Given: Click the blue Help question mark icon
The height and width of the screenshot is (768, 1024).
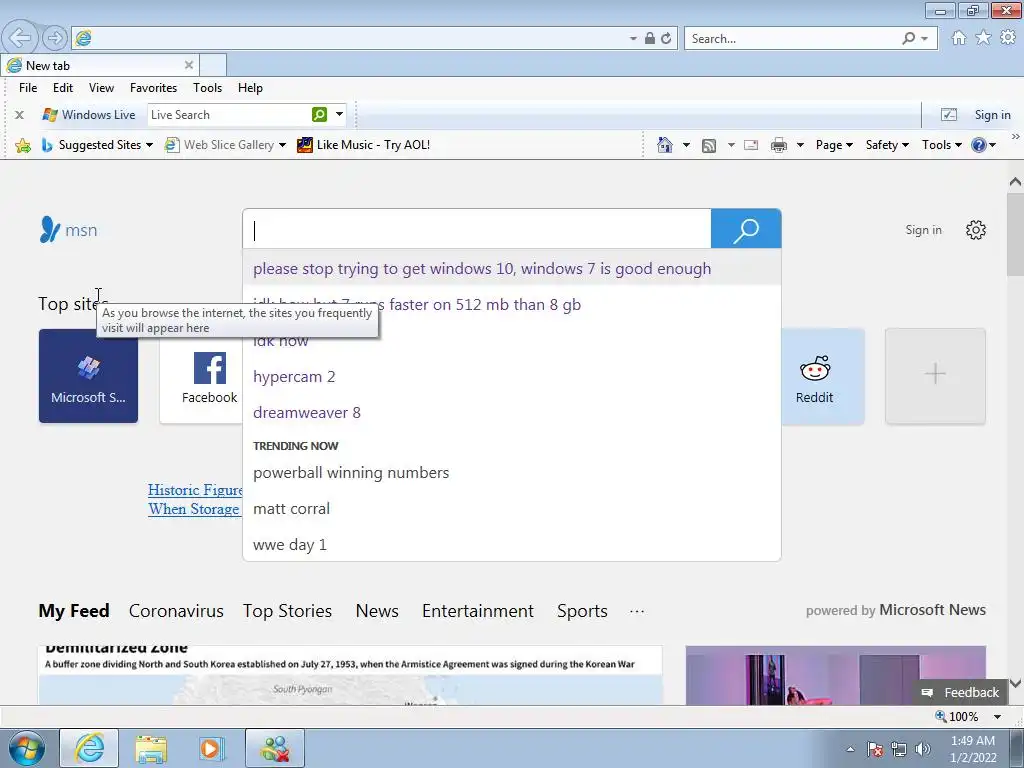Looking at the screenshot, I should (978, 145).
